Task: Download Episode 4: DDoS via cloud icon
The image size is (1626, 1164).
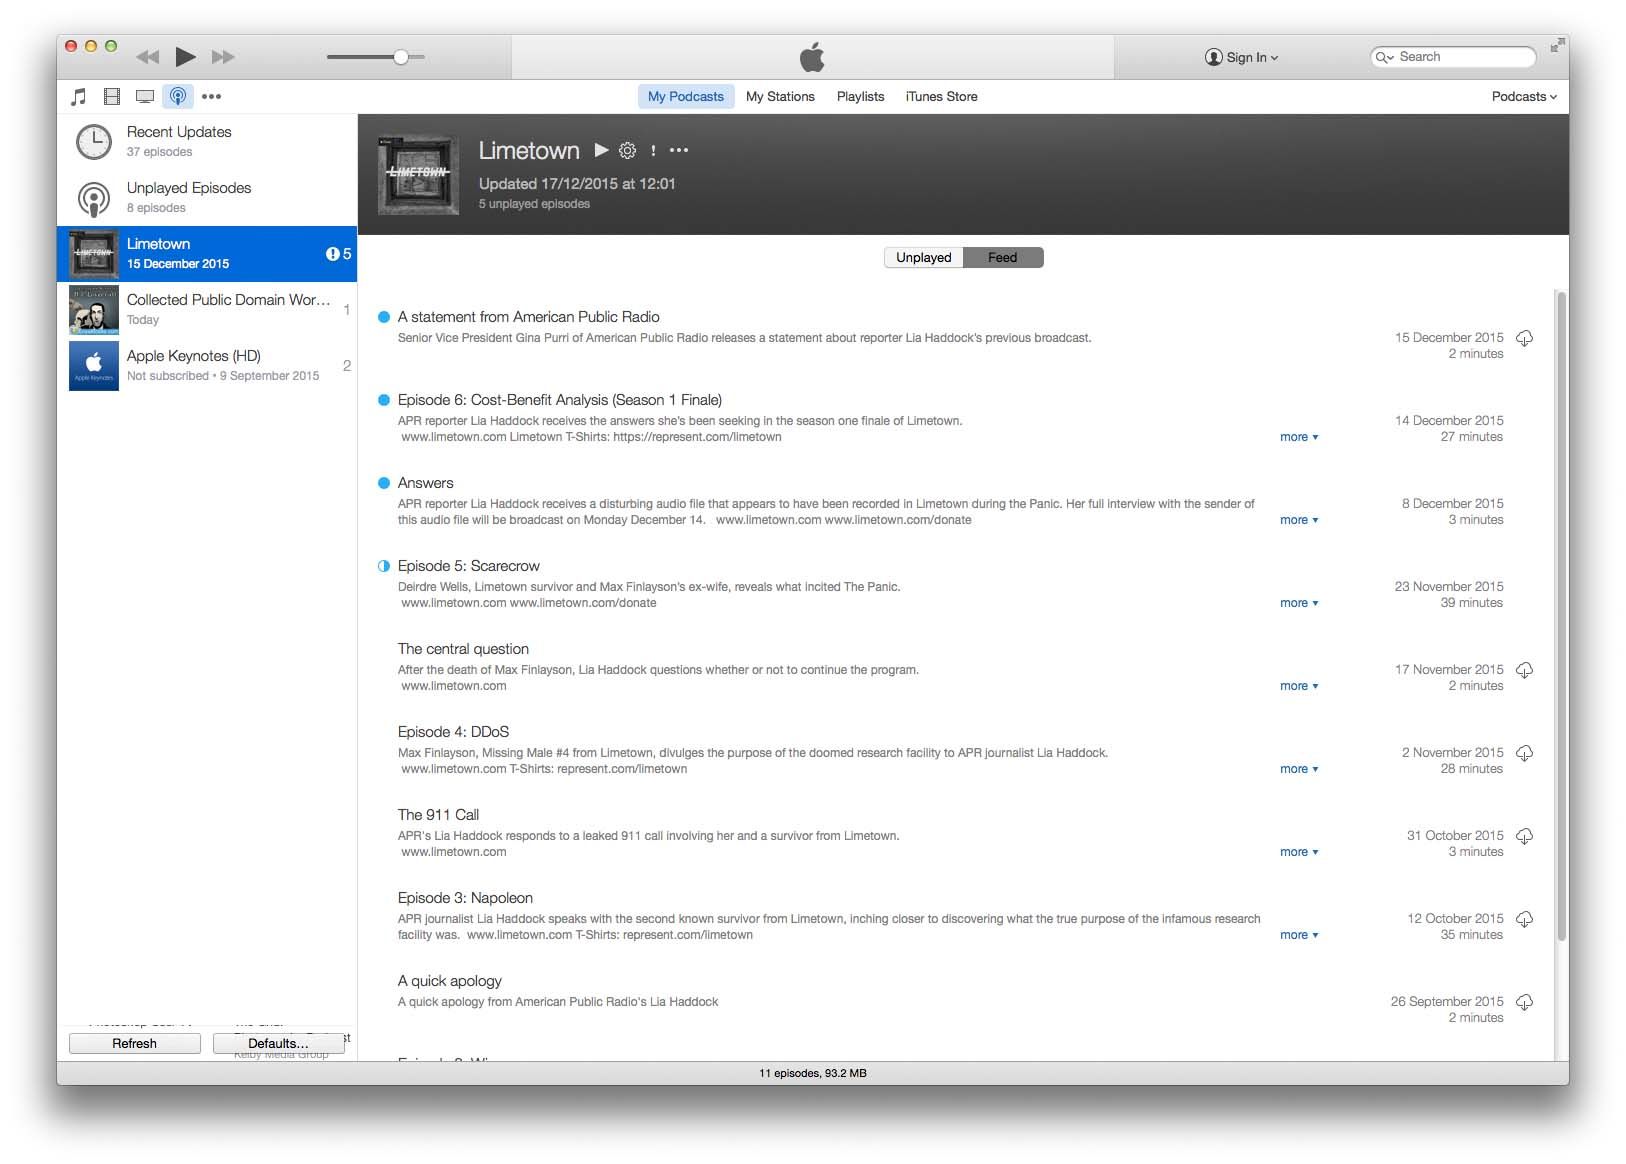Action: [x=1524, y=753]
